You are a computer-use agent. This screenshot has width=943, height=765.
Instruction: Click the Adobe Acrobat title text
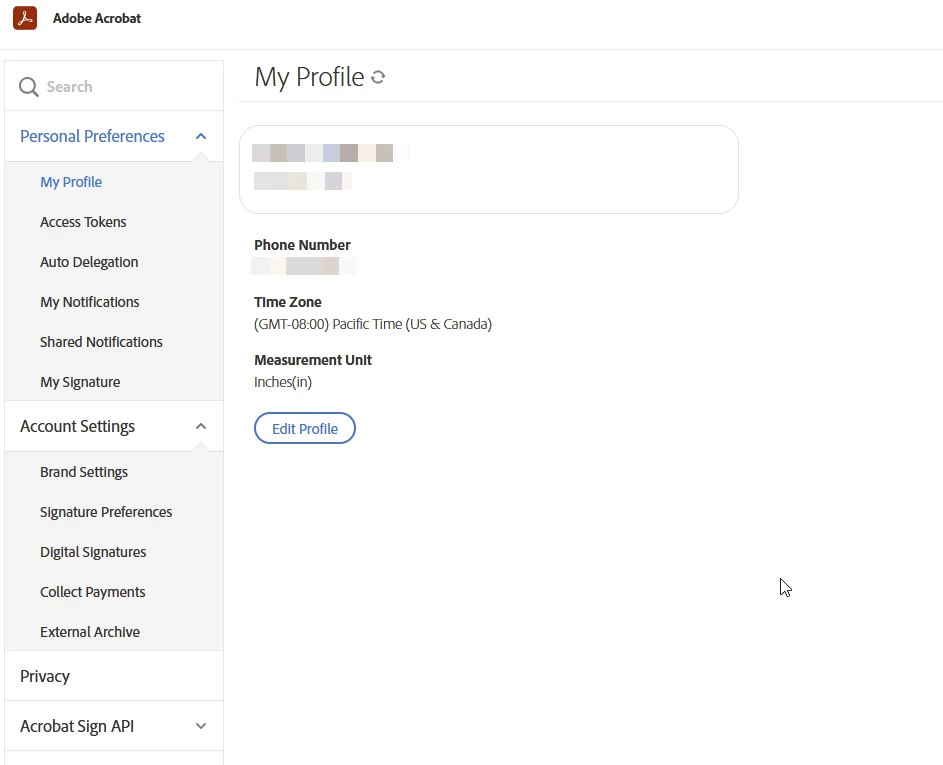tap(97, 18)
